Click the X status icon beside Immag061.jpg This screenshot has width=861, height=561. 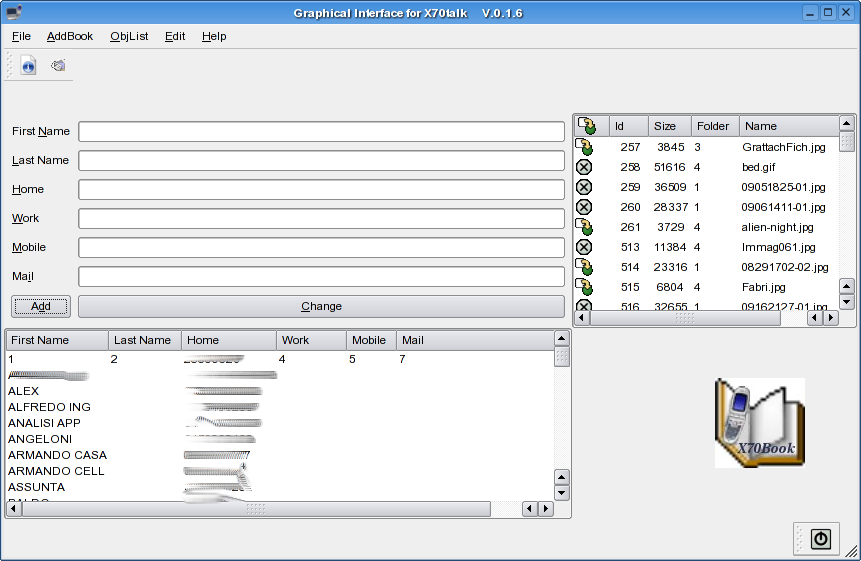tap(585, 247)
